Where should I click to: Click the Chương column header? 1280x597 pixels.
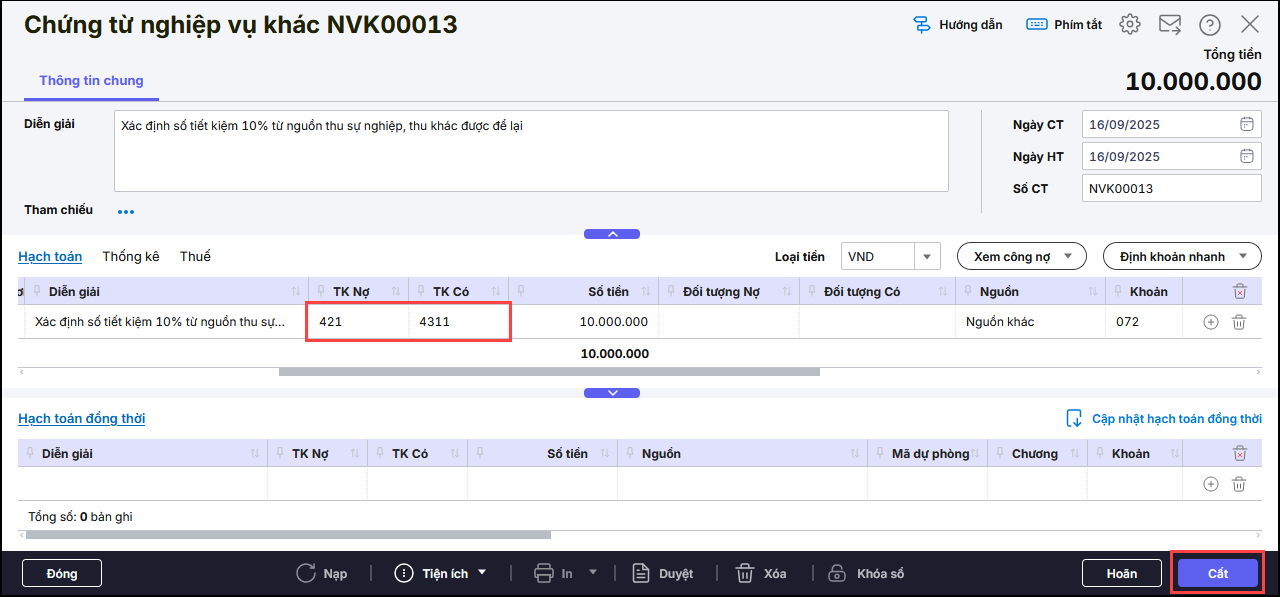1035,454
